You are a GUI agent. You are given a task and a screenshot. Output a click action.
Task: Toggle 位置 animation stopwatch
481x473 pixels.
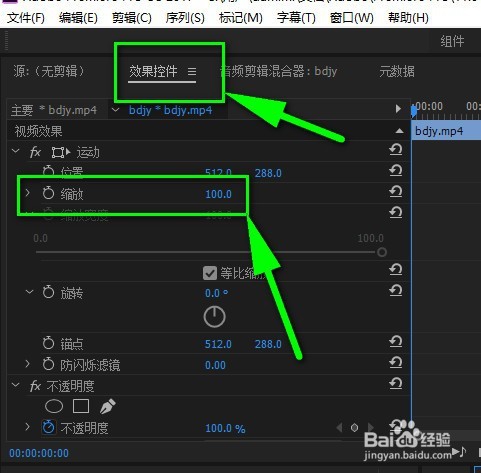(x=48, y=171)
